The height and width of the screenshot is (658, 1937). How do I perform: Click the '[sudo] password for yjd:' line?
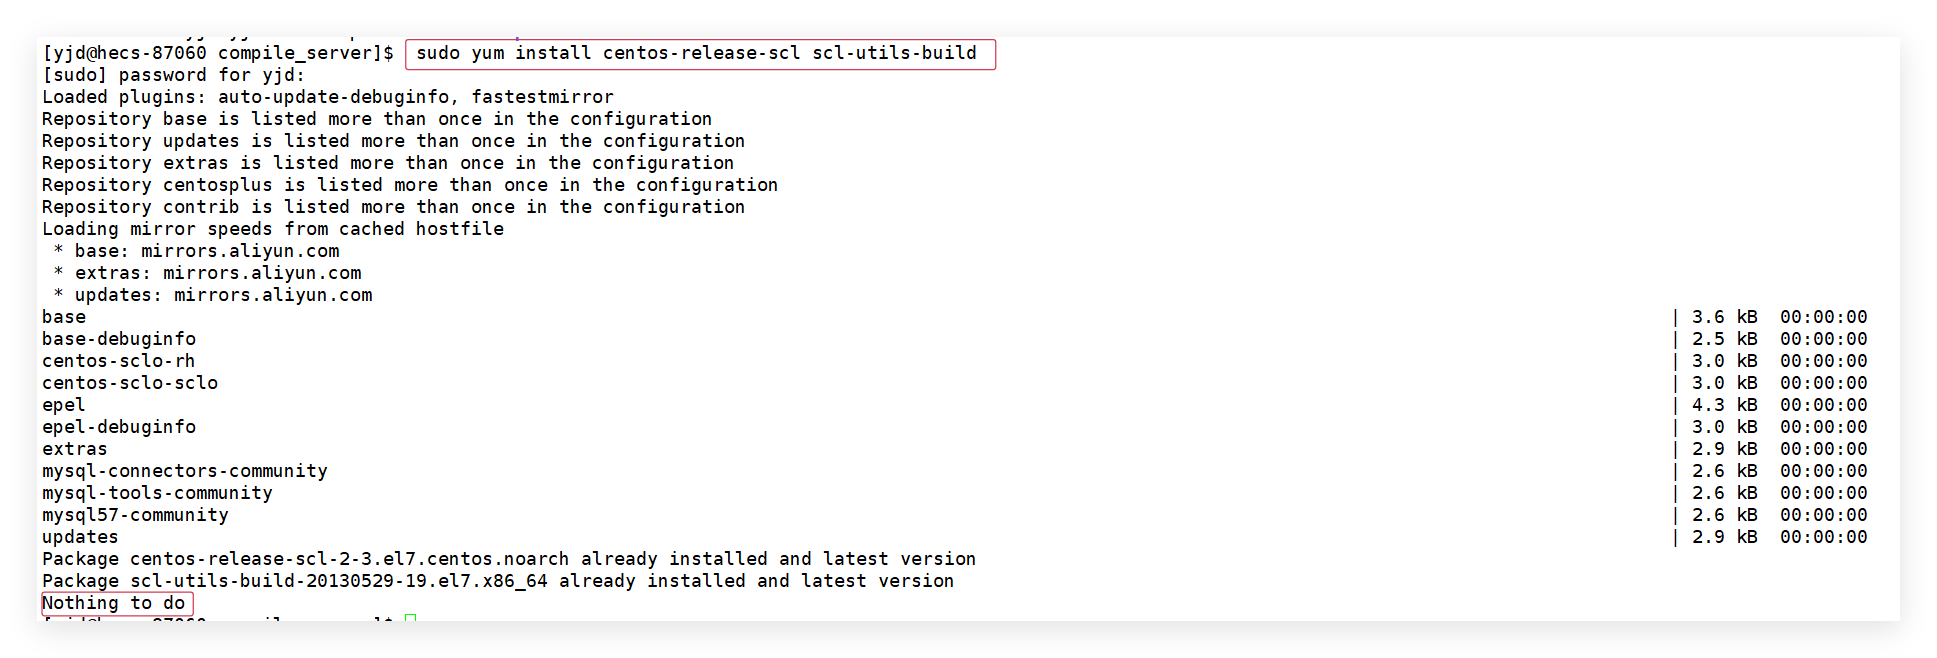pyautogui.click(x=173, y=75)
